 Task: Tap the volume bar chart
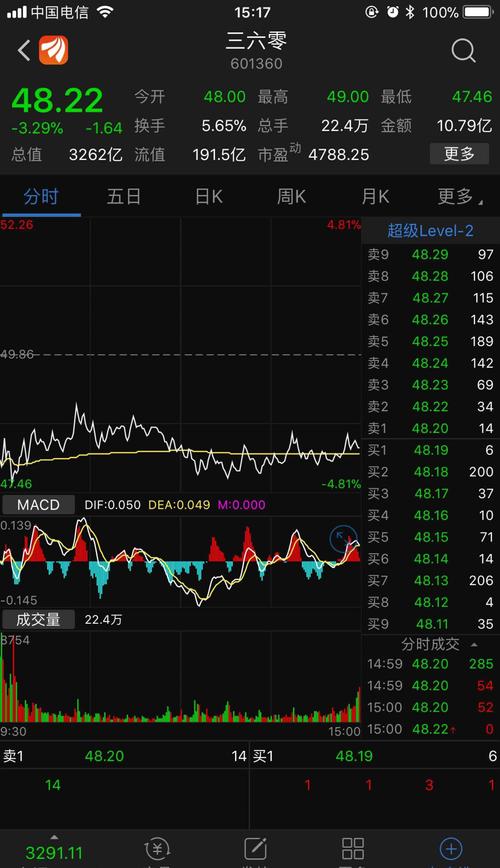pyautogui.click(x=181, y=676)
